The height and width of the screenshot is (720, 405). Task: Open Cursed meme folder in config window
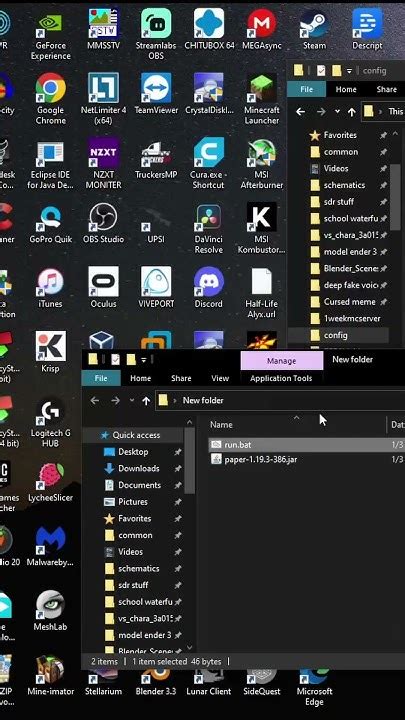[x=349, y=302]
